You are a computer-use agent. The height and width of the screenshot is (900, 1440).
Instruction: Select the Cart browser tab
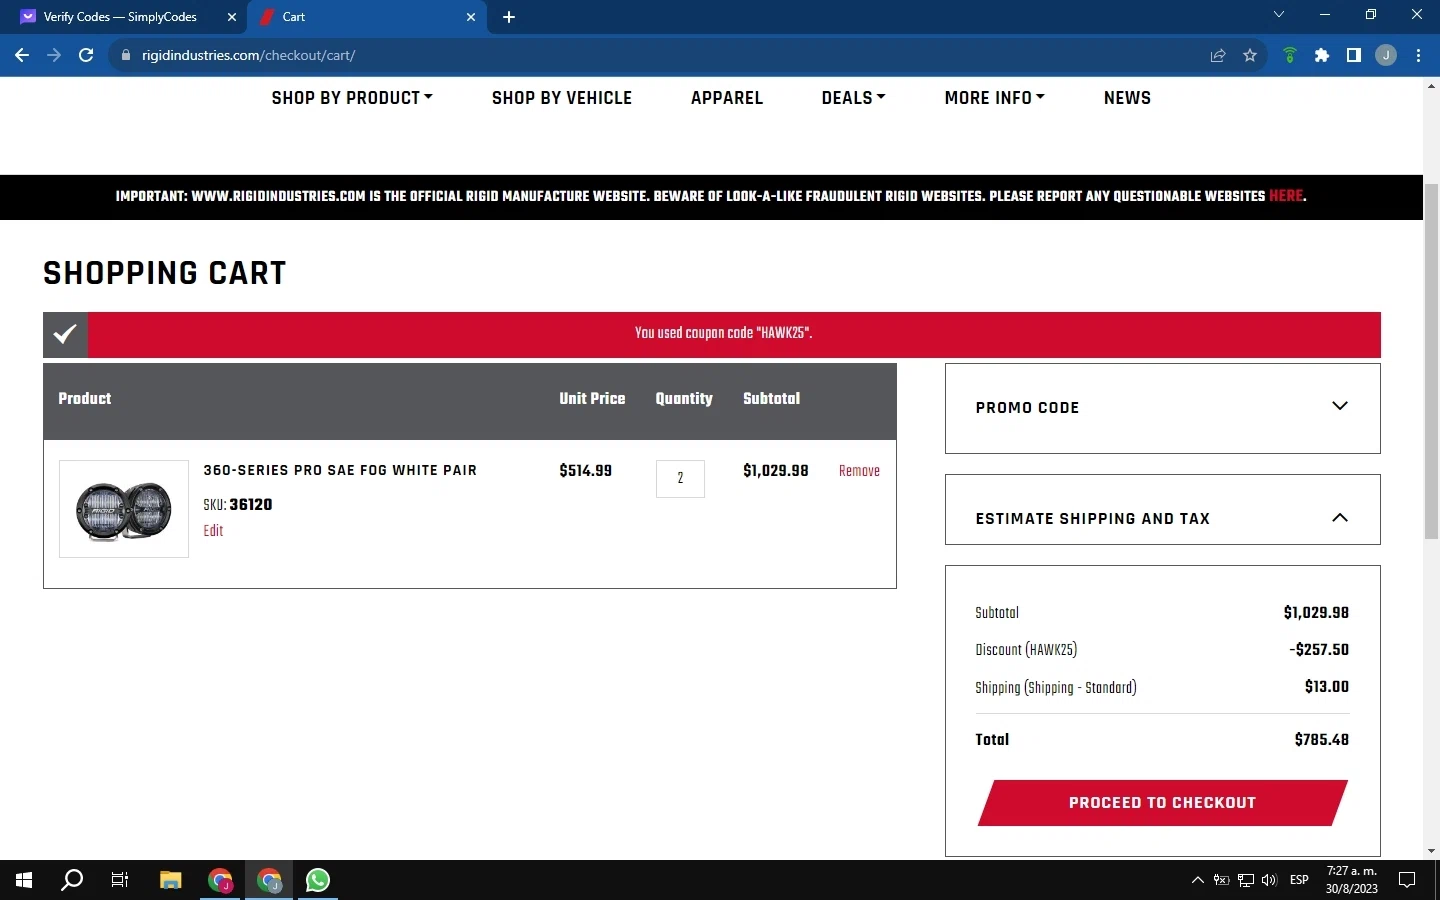coord(366,17)
